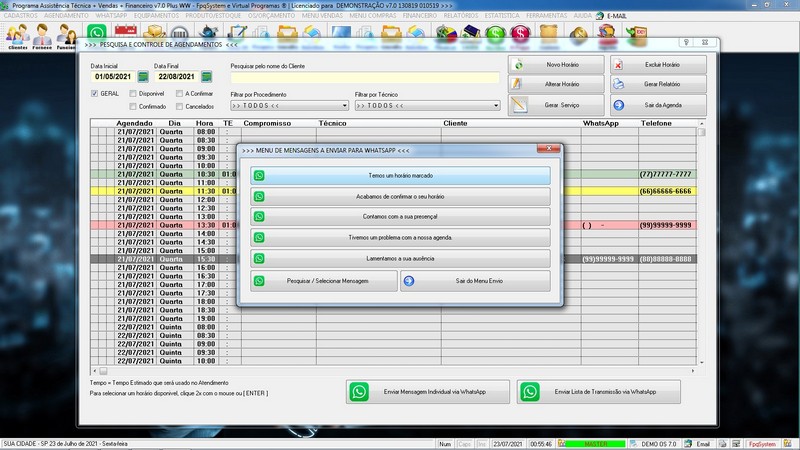Click Excluir Horário button
800x450 pixels.
point(658,65)
